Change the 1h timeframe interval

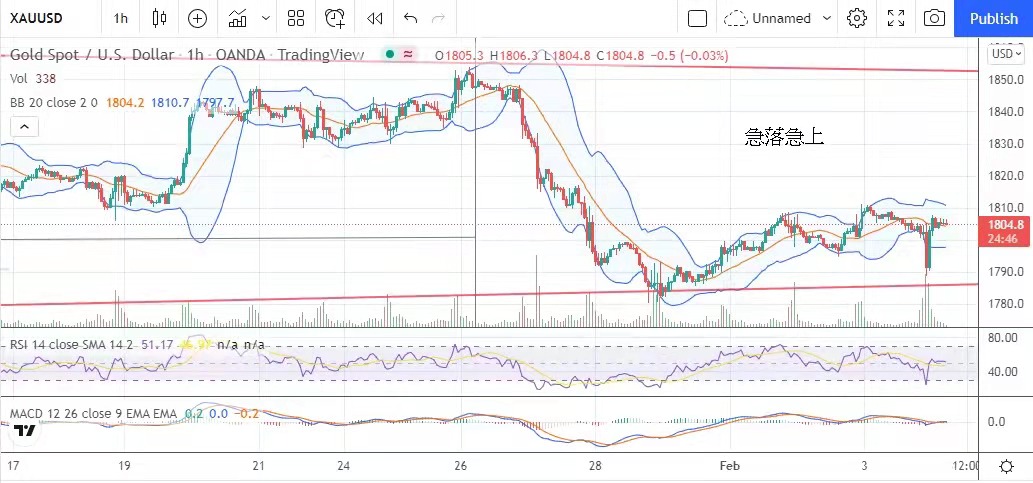pyautogui.click(x=120, y=18)
